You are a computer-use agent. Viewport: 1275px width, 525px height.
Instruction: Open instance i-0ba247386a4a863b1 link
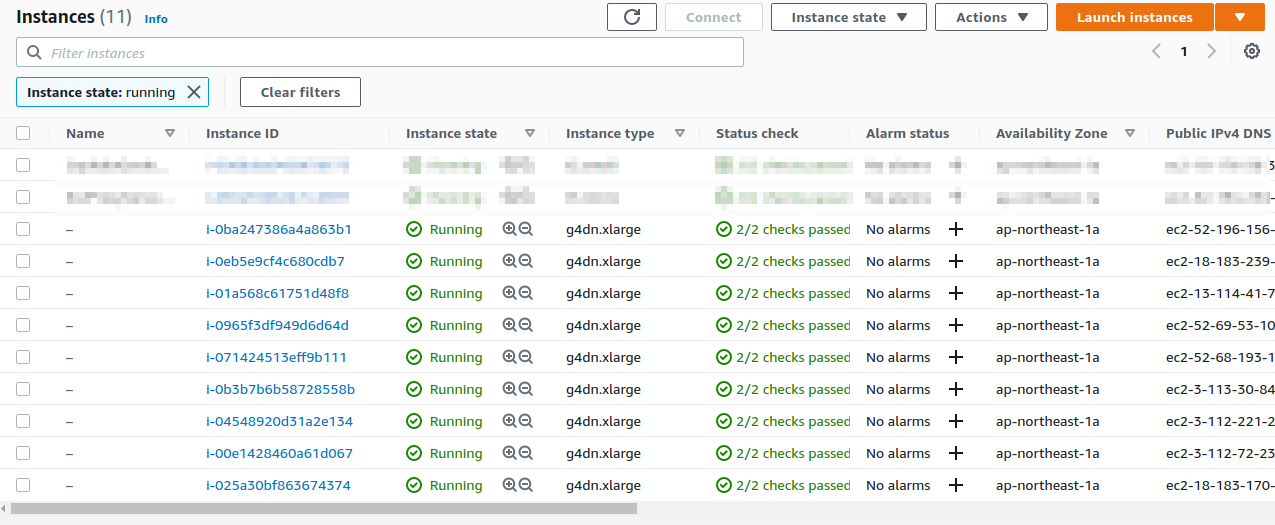pyautogui.click(x=279, y=229)
